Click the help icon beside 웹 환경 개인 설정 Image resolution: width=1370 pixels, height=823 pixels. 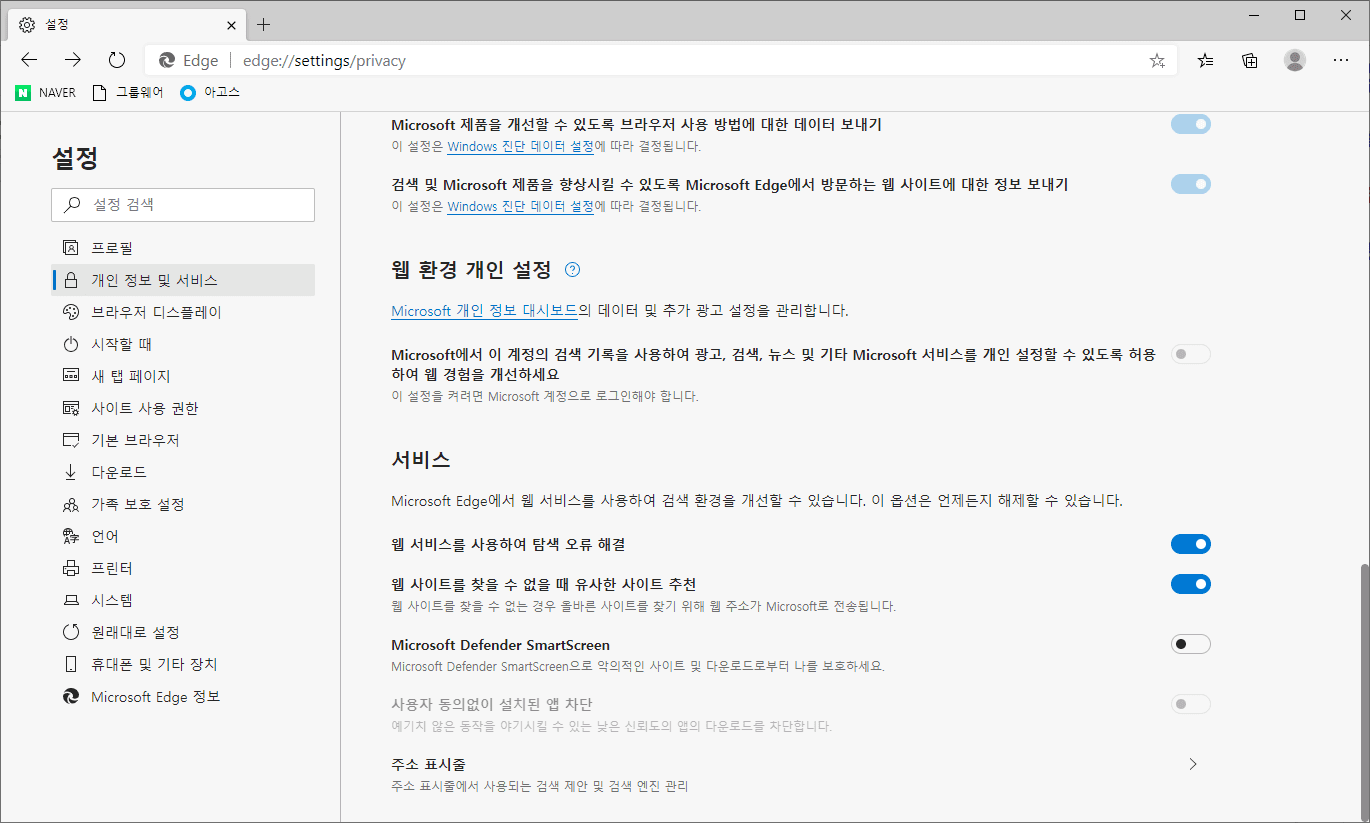pos(572,270)
